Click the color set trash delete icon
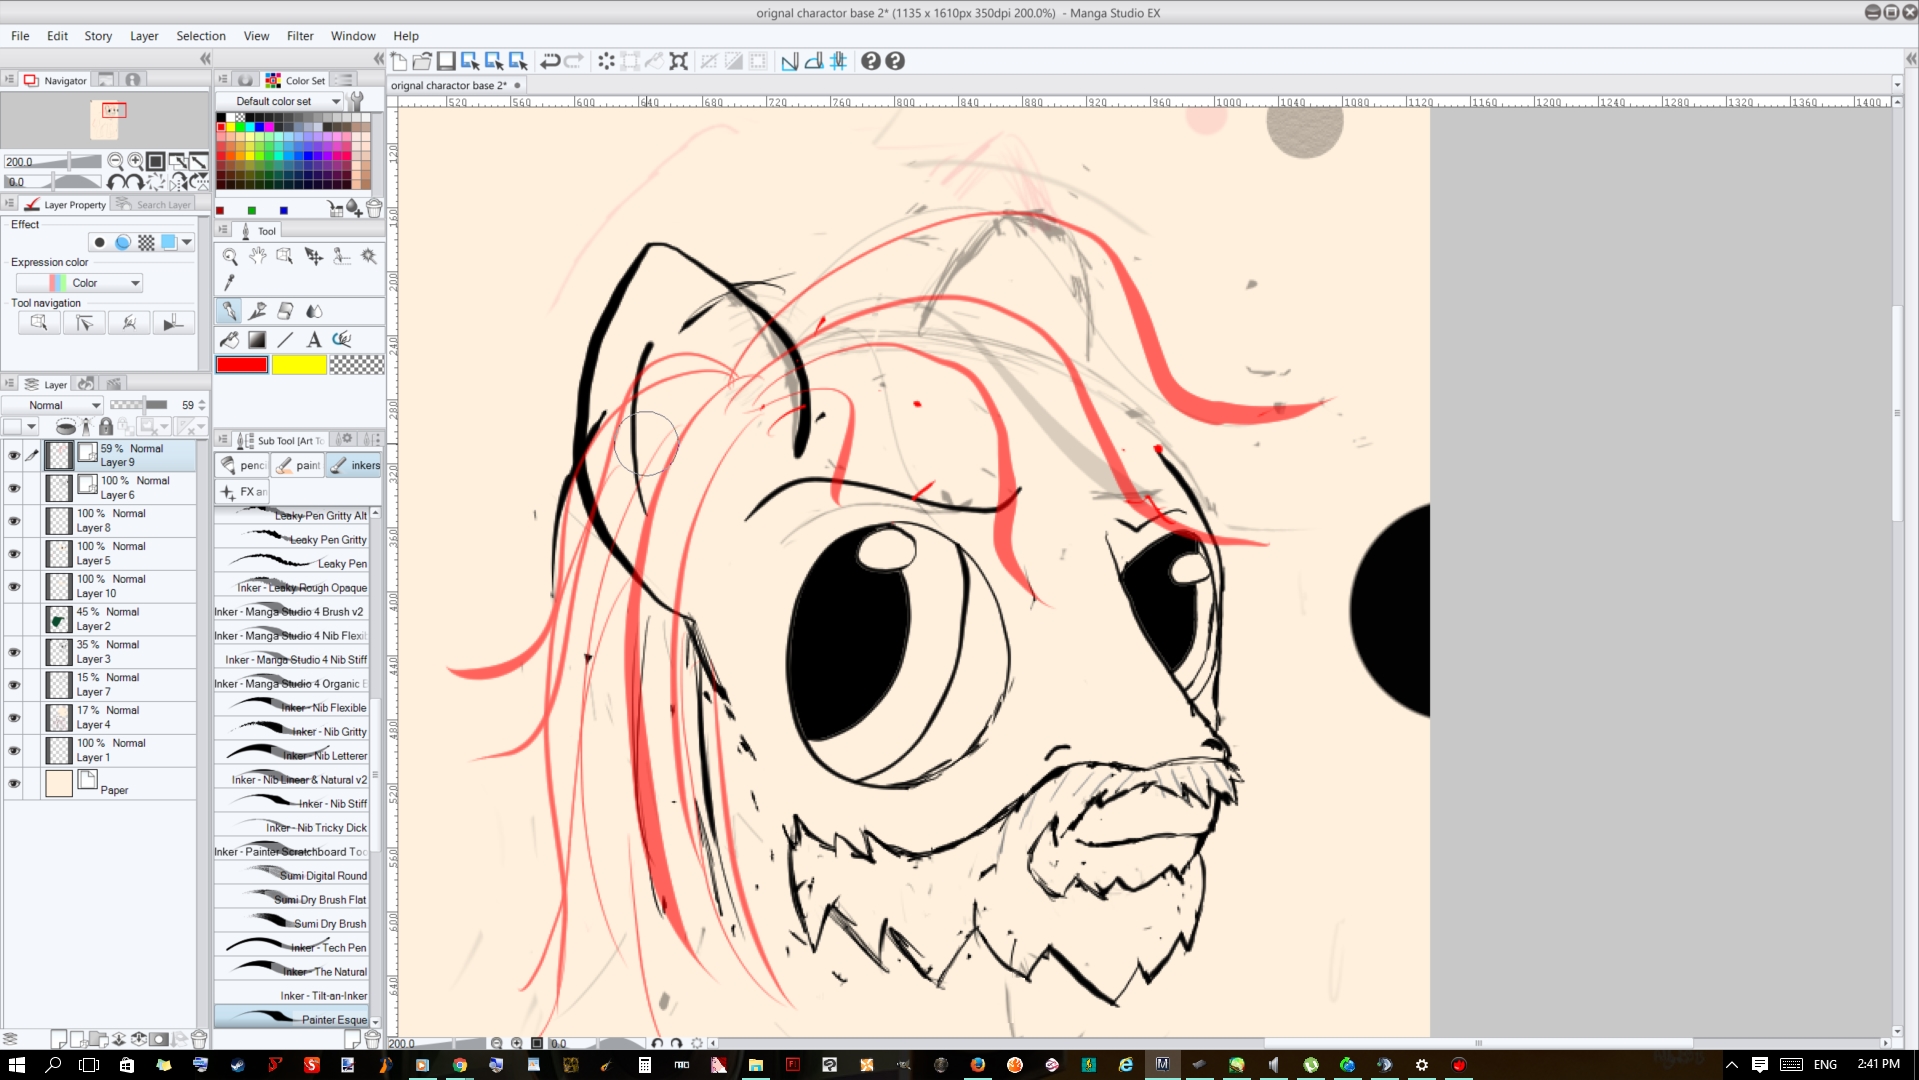The image size is (1919, 1080). point(374,208)
